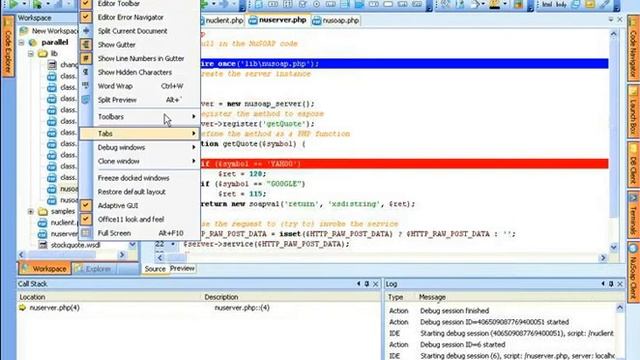
Task: Click the Call Stack panel arrow menu icon
Action: point(358,284)
